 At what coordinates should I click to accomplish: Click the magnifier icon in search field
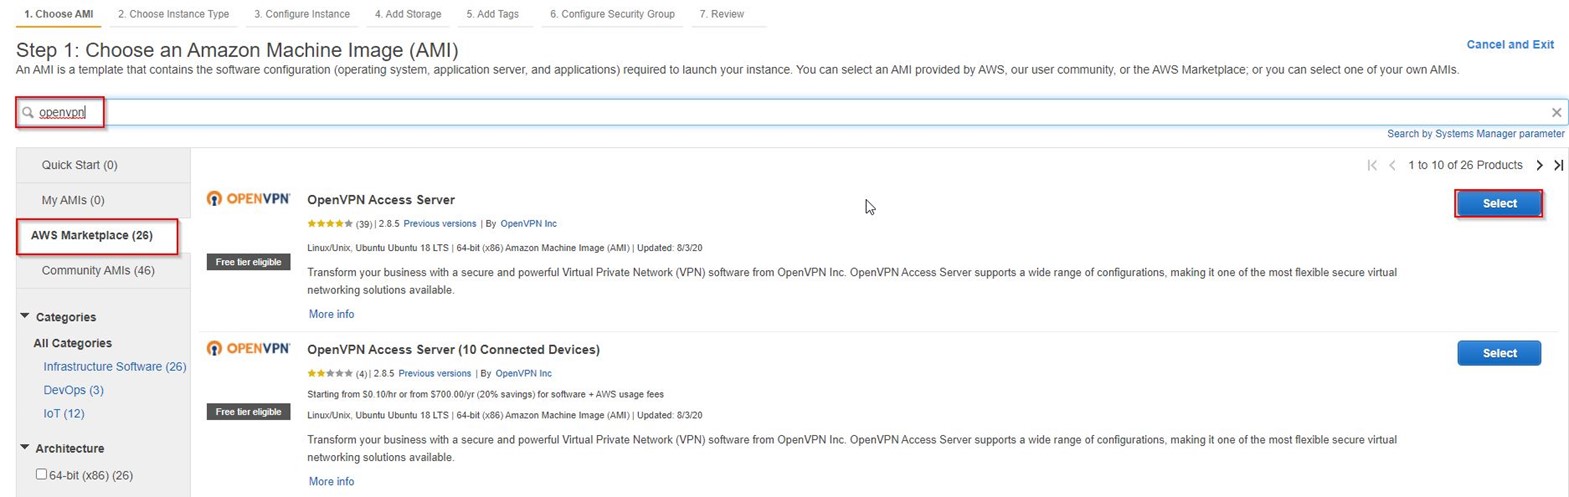[28, 113]
